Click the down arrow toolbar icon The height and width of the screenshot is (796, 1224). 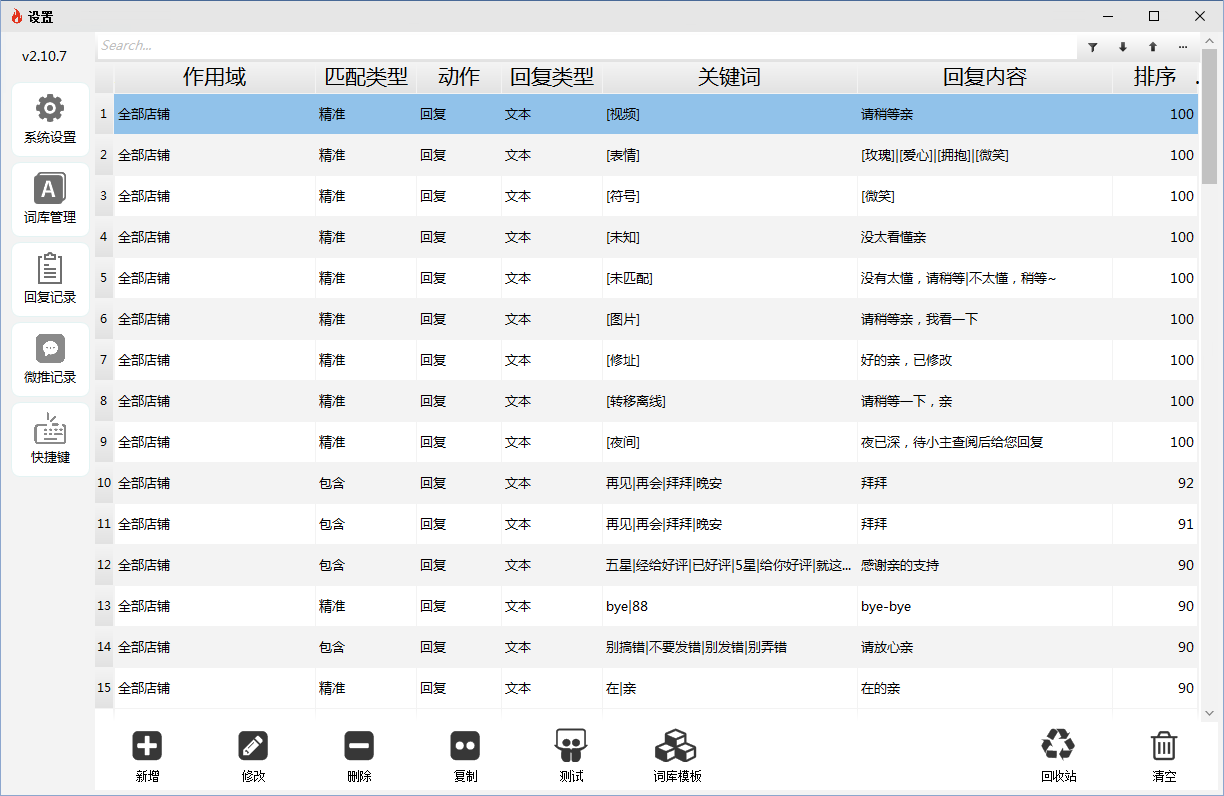click(1122, 46)
